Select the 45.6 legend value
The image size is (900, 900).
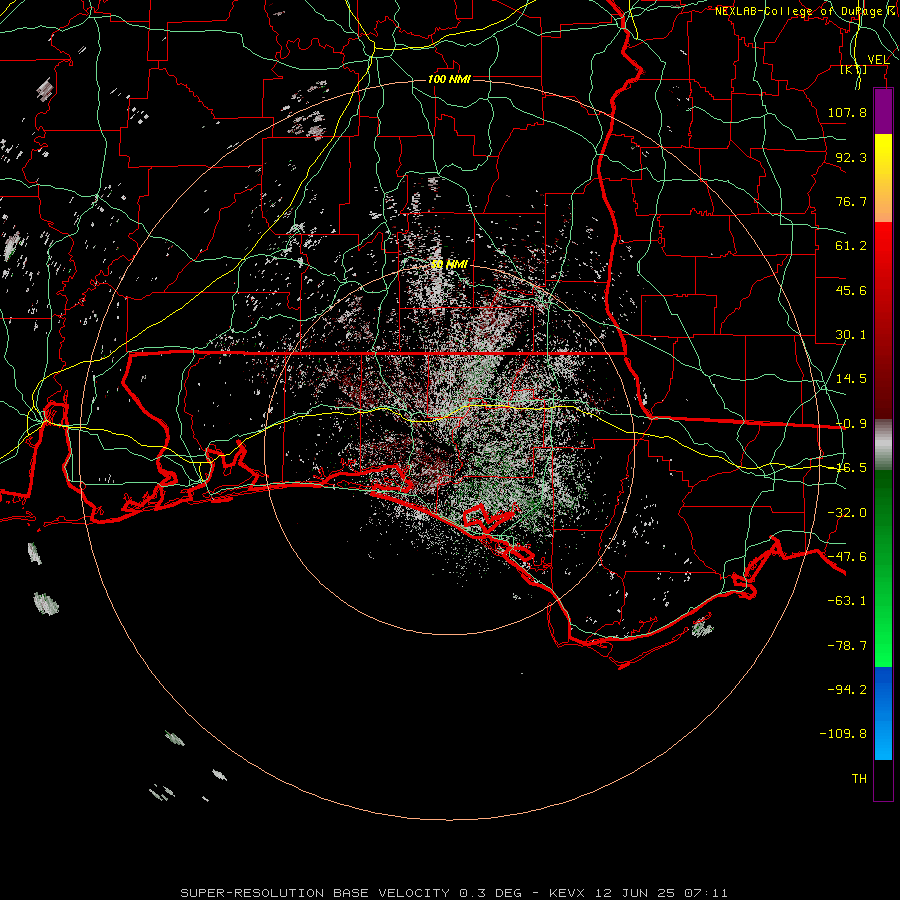tap(851, 290)
